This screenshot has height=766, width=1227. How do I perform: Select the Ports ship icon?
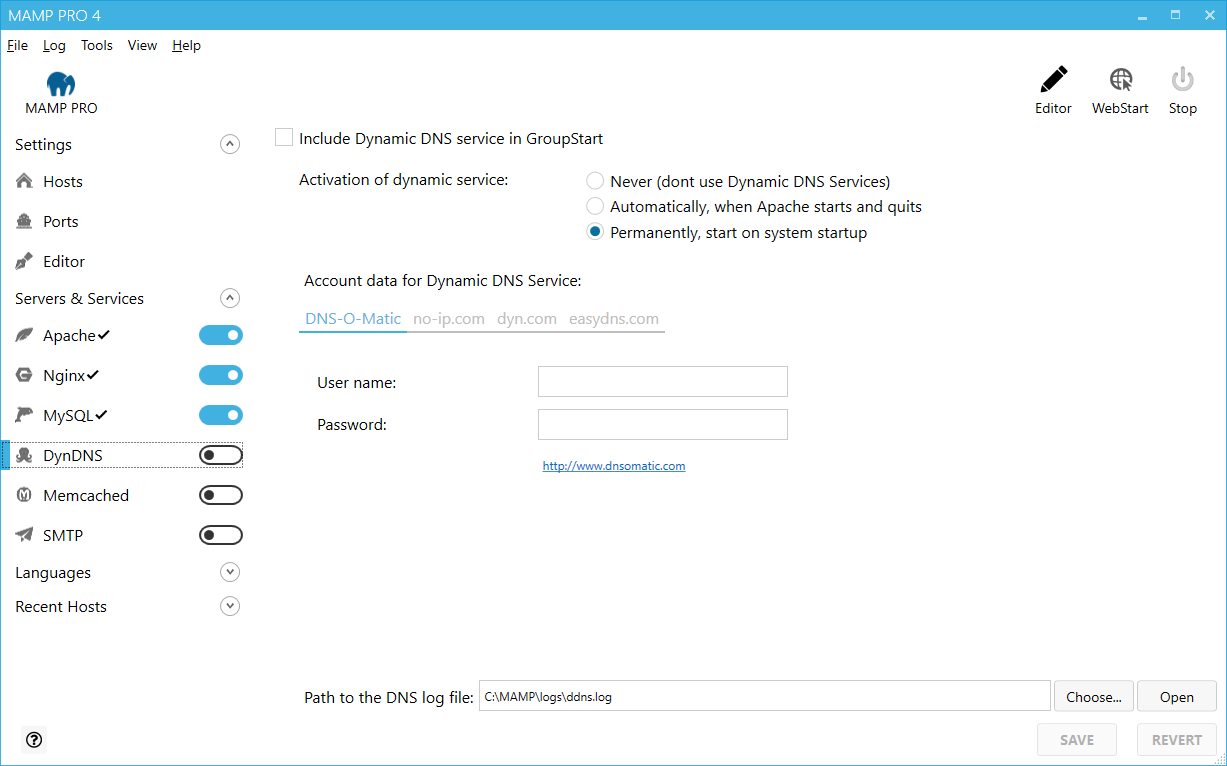[25, 221]
